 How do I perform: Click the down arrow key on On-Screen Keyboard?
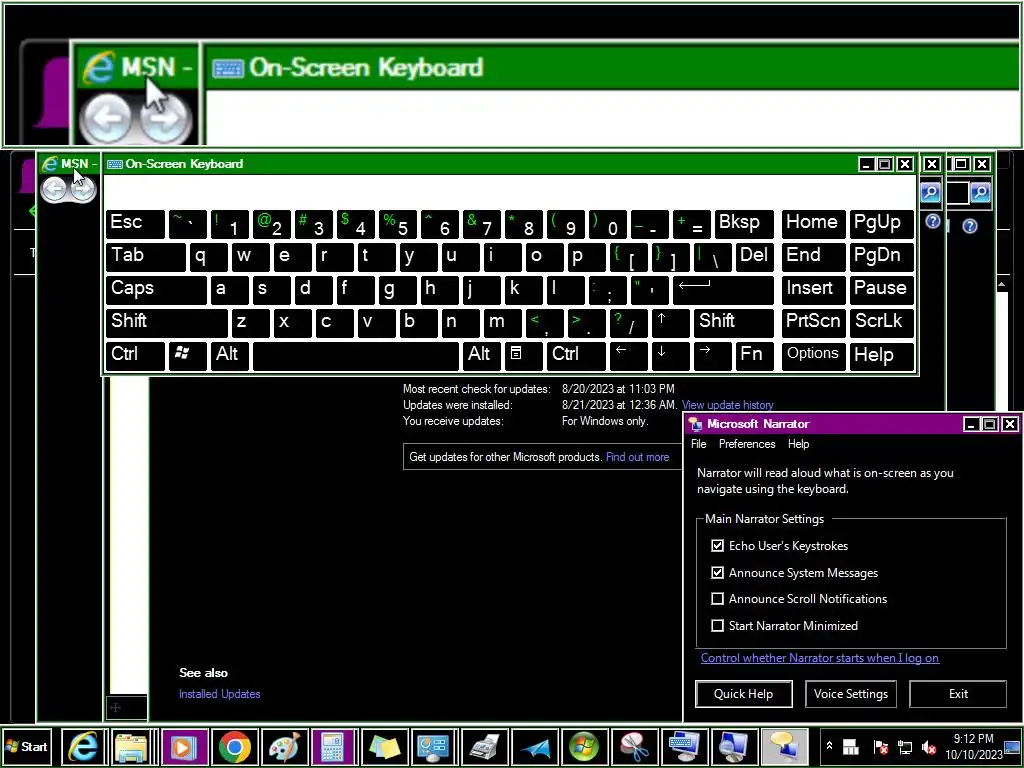tap(669, 355)
